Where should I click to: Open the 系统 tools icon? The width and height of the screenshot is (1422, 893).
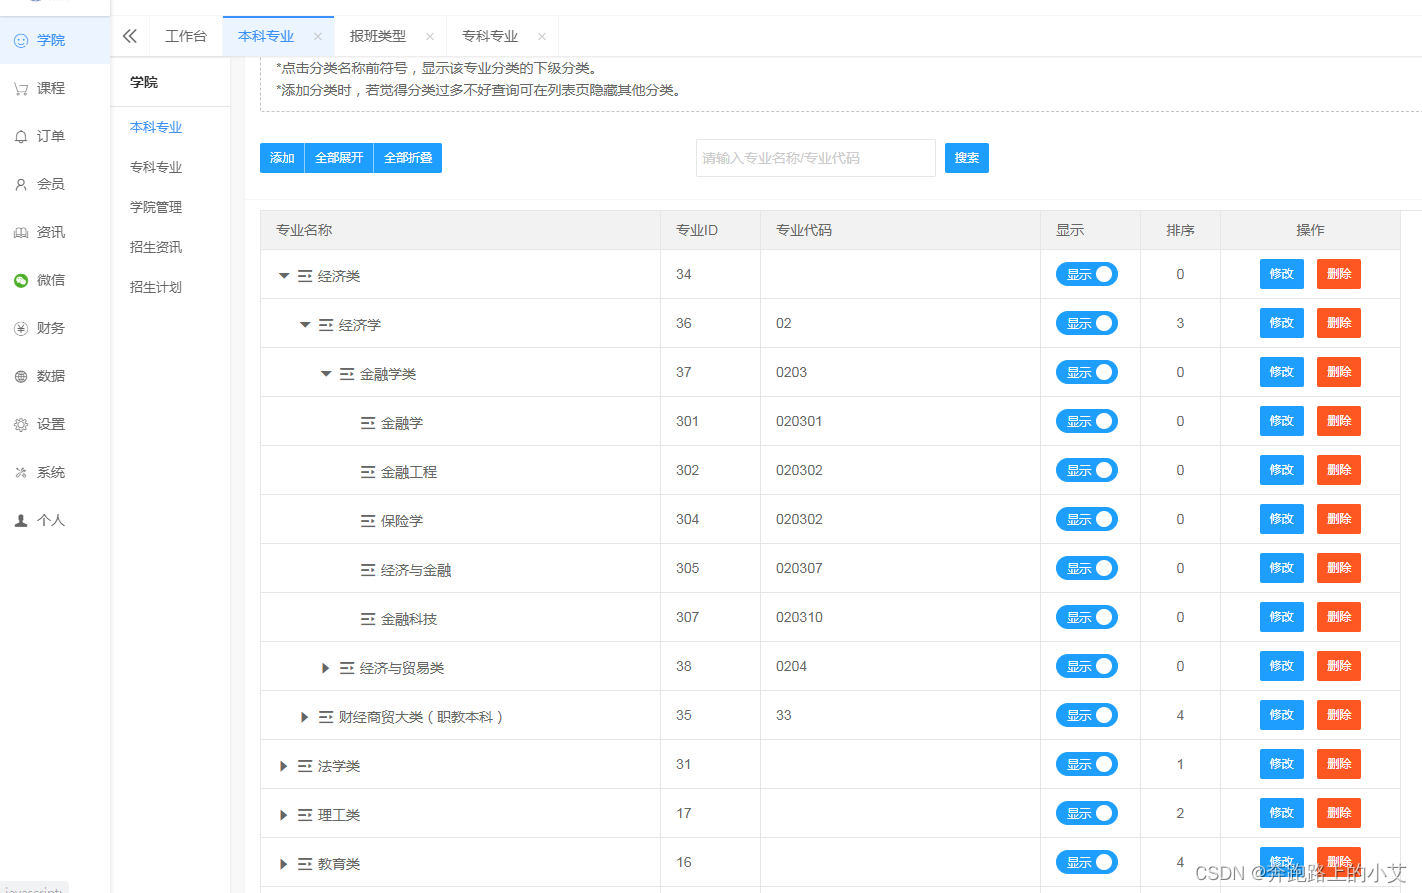click(x=21, y=473)
